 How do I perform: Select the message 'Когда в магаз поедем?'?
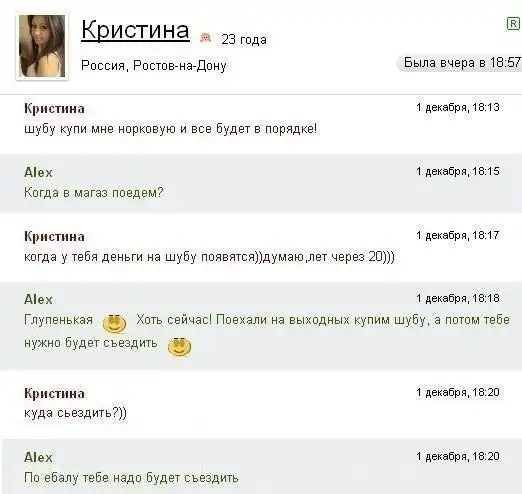[x=94, y=193]
